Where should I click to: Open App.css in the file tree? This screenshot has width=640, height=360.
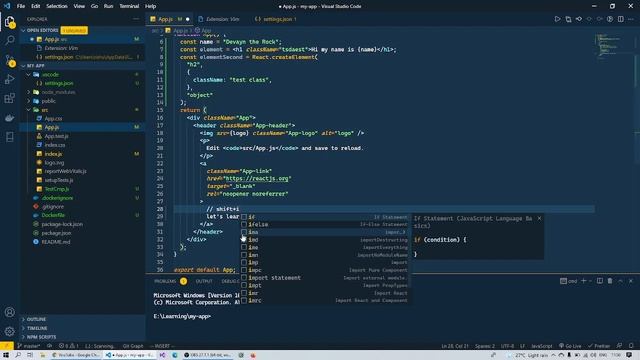click(x=53, y=118)
